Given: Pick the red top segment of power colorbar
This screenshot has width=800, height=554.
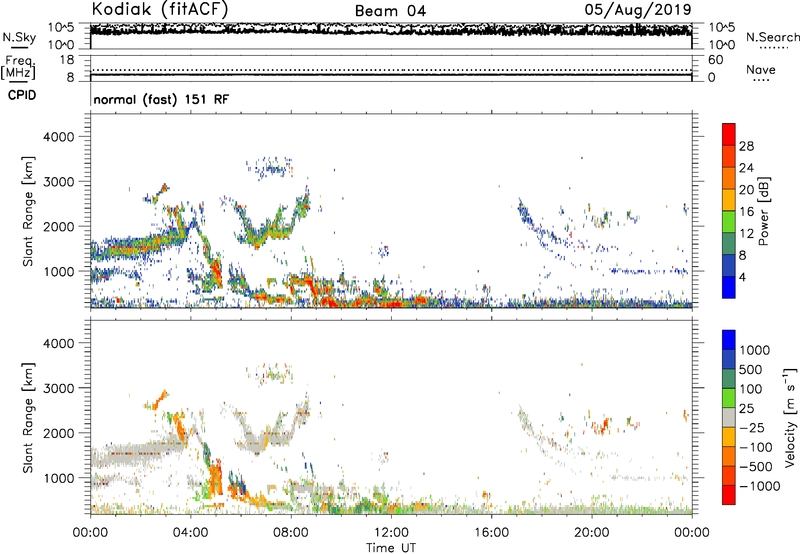Looking at the screenshot, I should click(x=729, y=134).
